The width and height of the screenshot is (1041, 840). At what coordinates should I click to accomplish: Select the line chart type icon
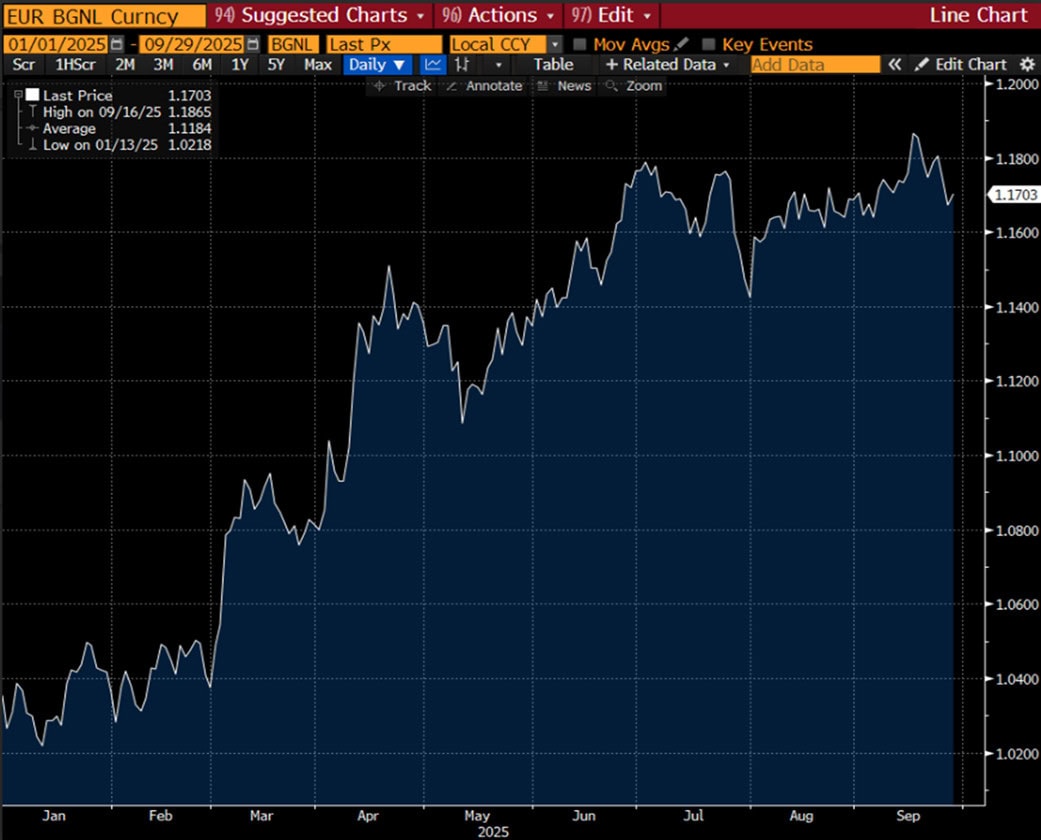pos(433,64)
